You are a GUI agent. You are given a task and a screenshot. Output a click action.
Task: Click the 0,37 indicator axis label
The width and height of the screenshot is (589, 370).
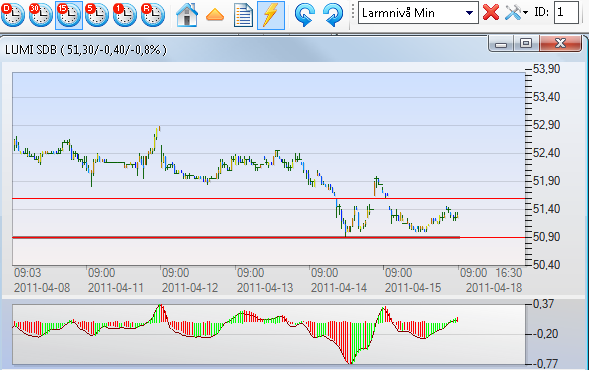544,304
